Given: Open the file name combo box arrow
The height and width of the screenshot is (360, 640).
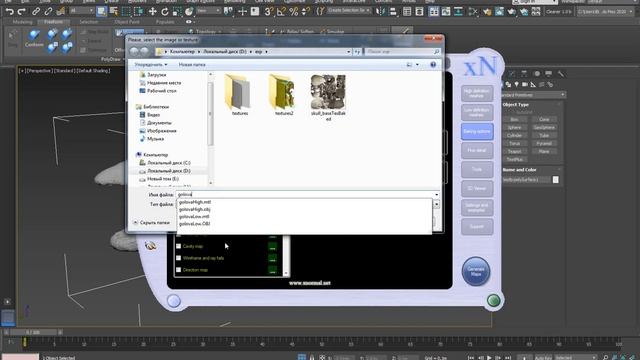Looking at the screenshot, I should (436, 195).
